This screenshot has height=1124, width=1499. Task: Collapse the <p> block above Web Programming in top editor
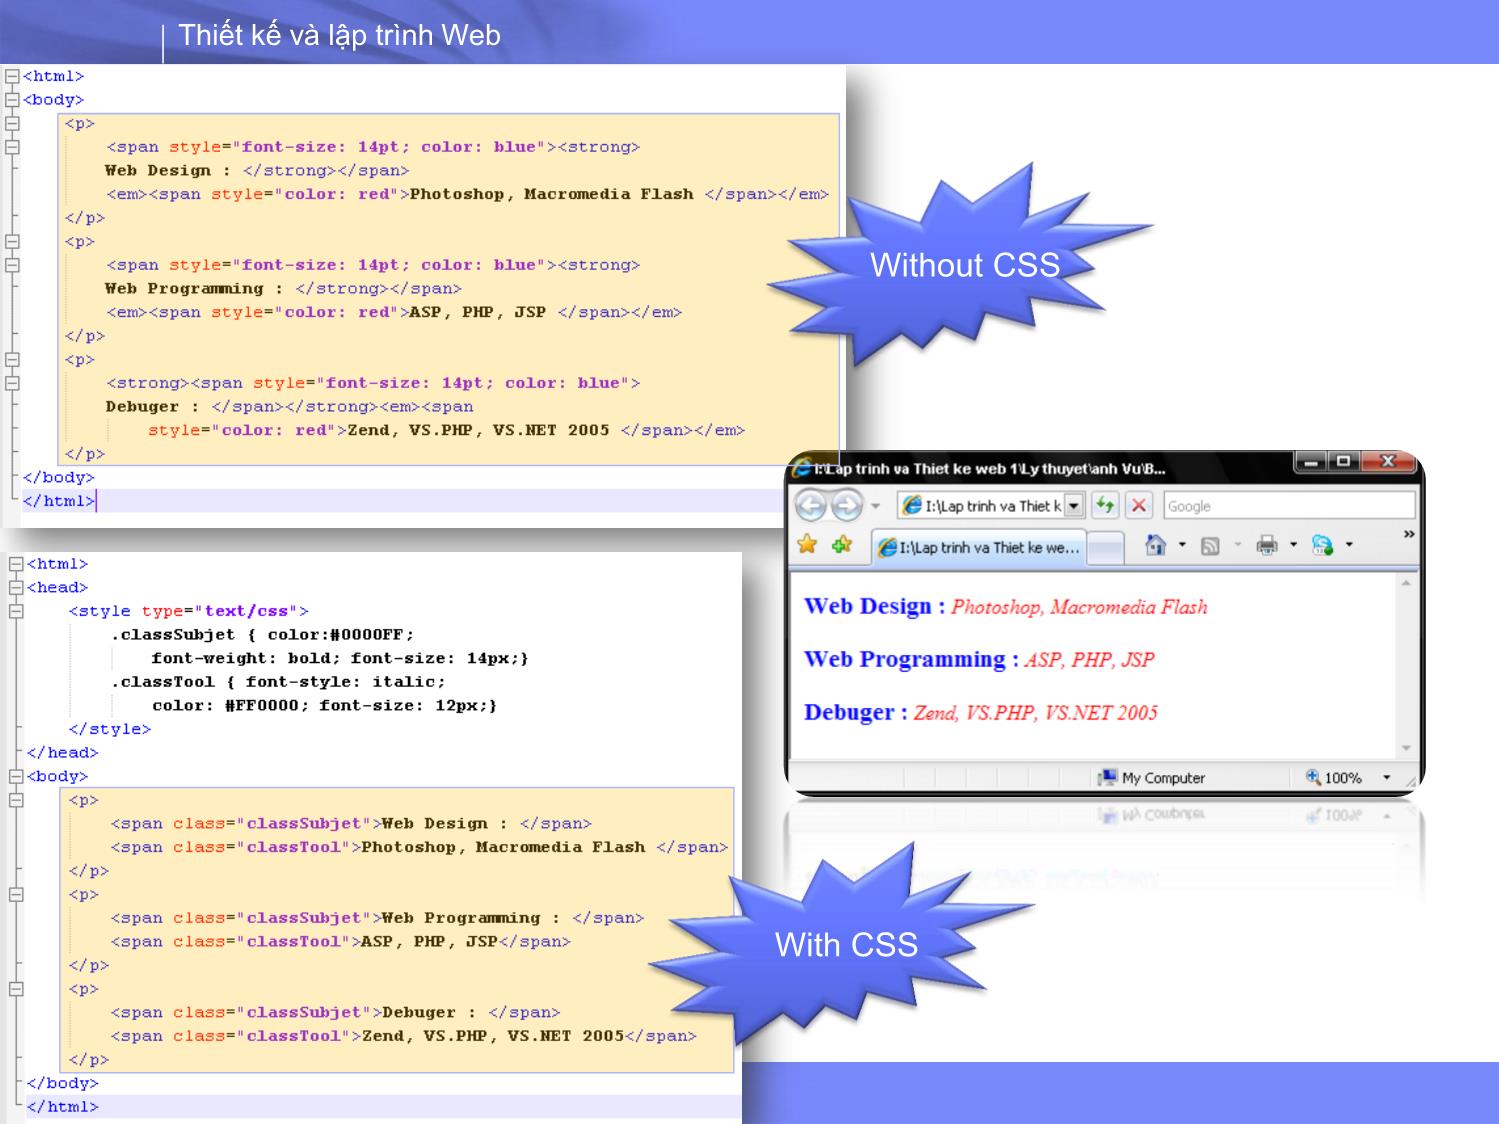pos(12,242)
